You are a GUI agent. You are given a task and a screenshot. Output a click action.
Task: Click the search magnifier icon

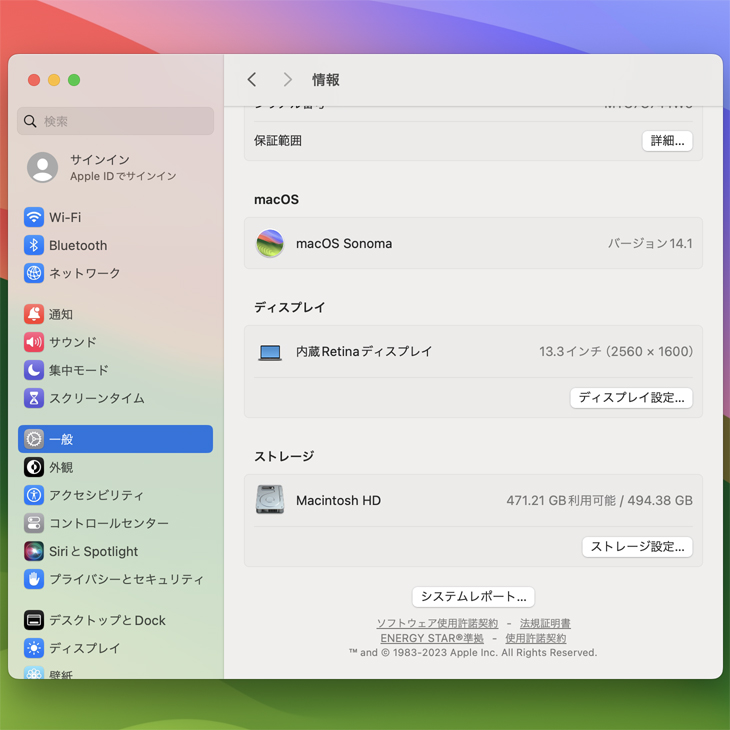30,122
